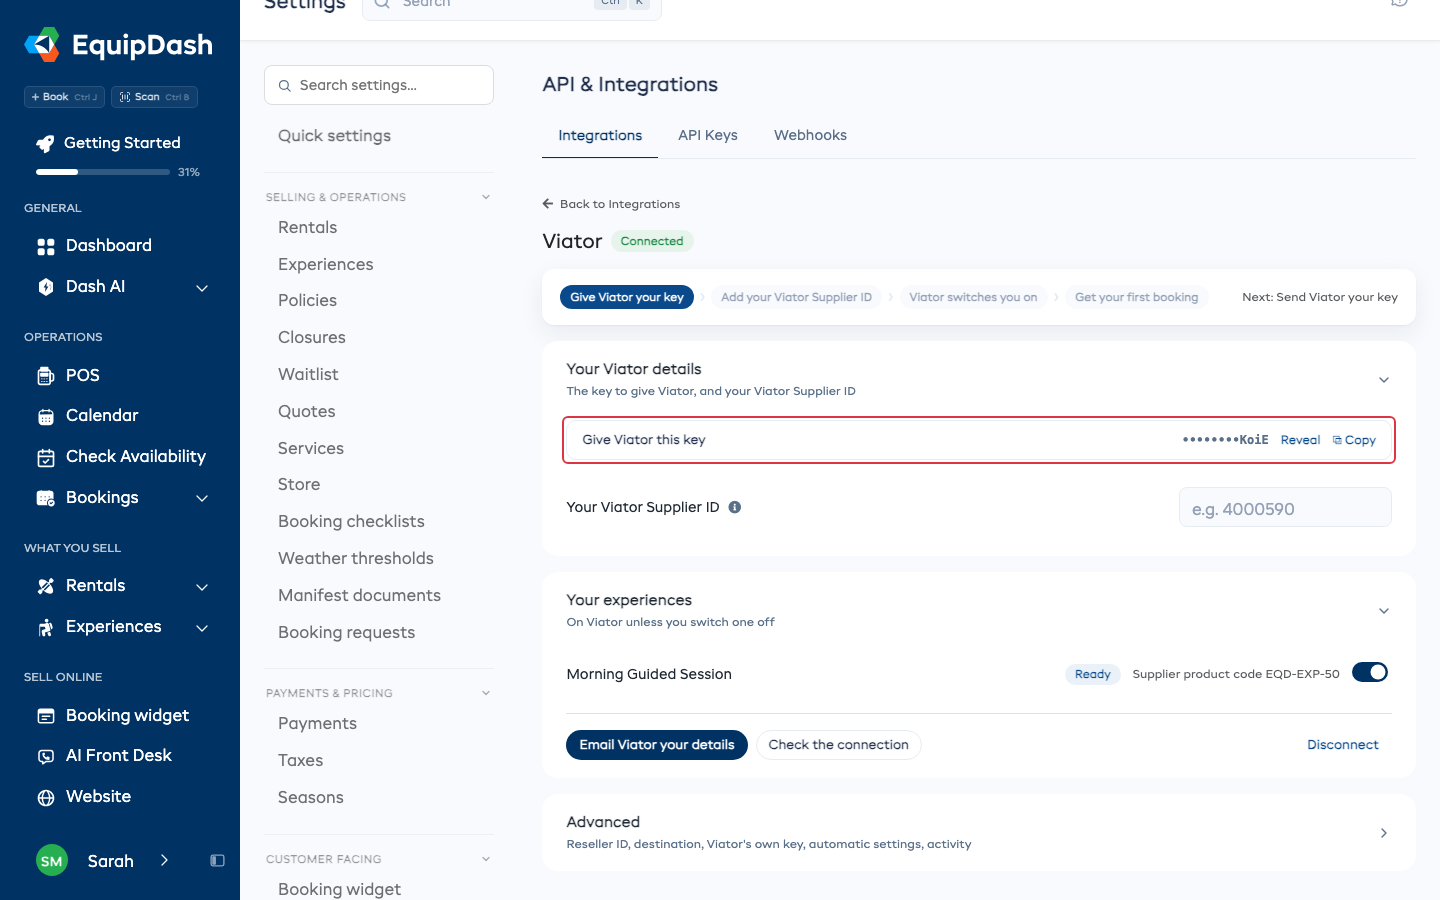The height and width of the screenshot is (900, 1440).
Task: Click the Check Availability calendar-check icon
Action: tap(46, 457)
